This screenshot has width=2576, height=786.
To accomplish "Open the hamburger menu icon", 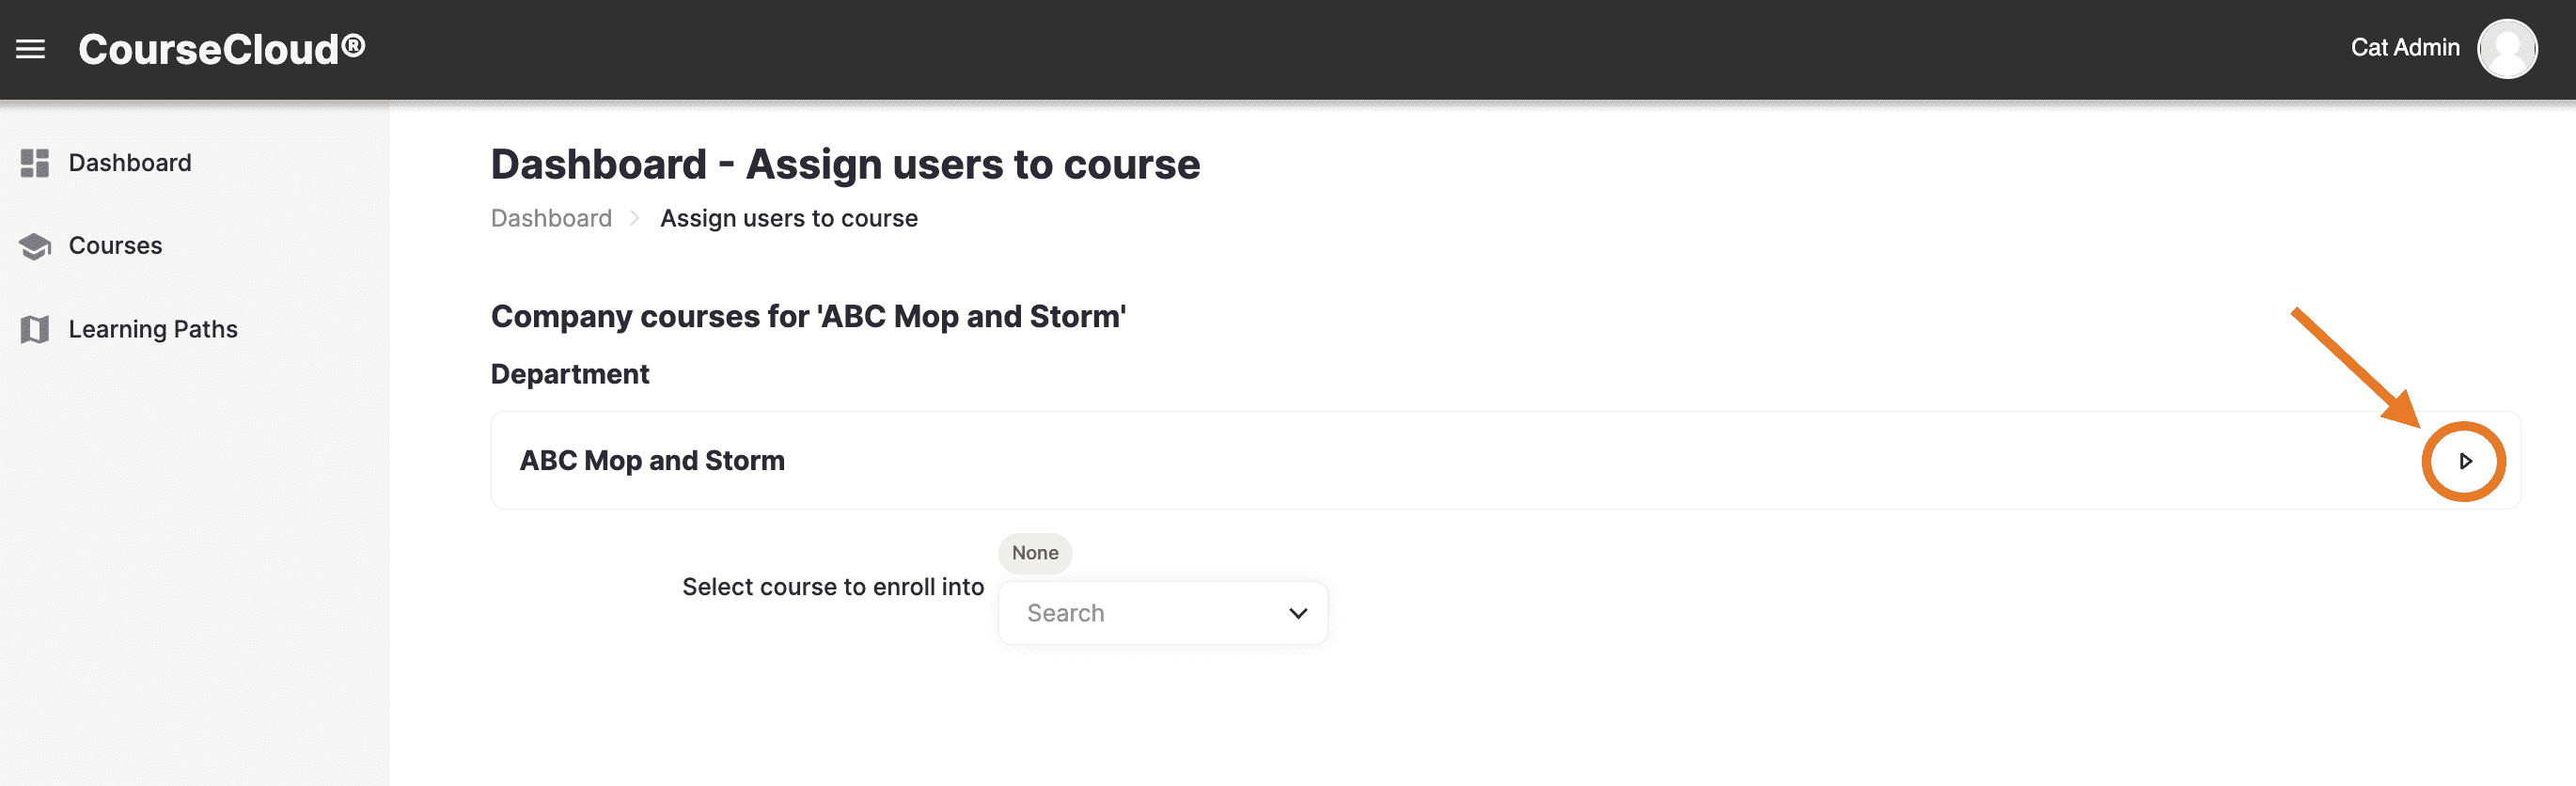I will pyautogui.click(x=31, y=48).
